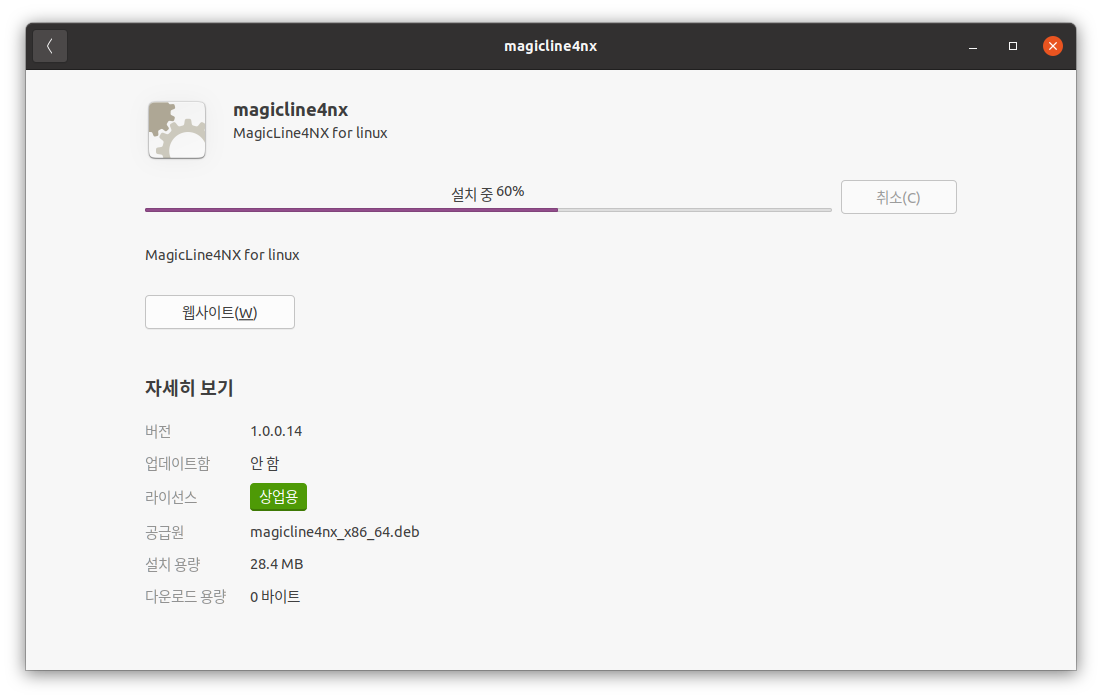The image size is (1102, 699).
Task: Click the 설치 용량 label
Action: pos(173,564)
